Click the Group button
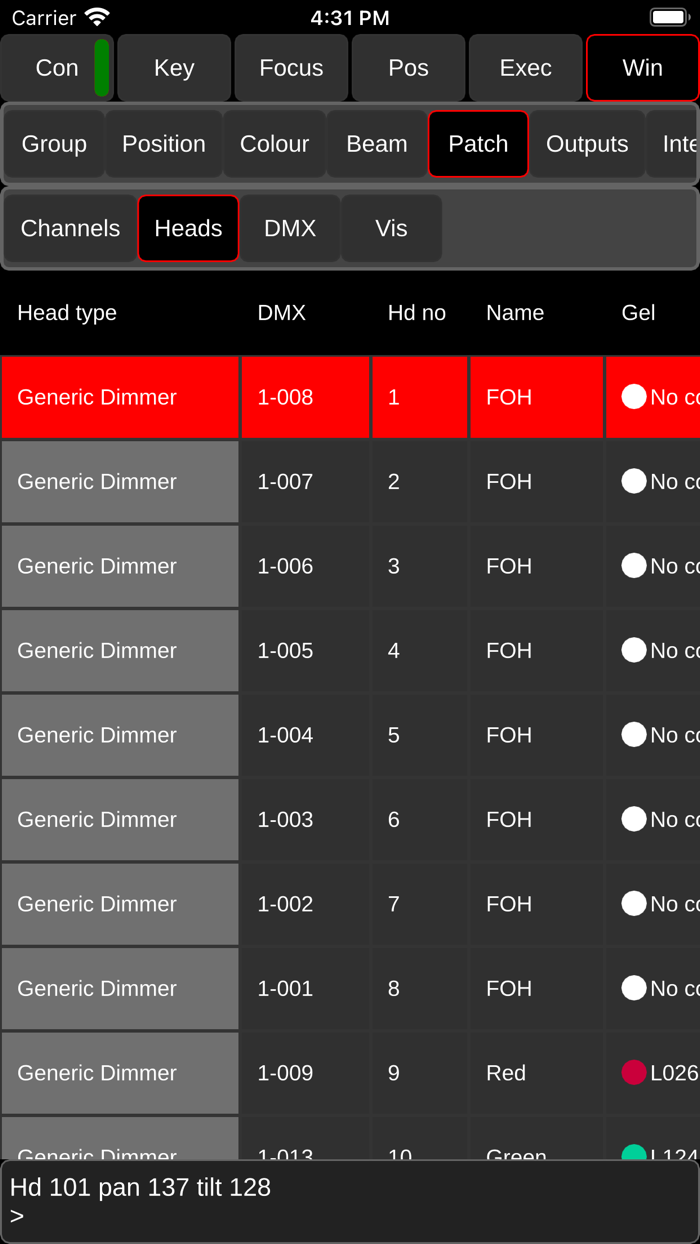This screenshot has width=700, height=1244. pos(54,143)
